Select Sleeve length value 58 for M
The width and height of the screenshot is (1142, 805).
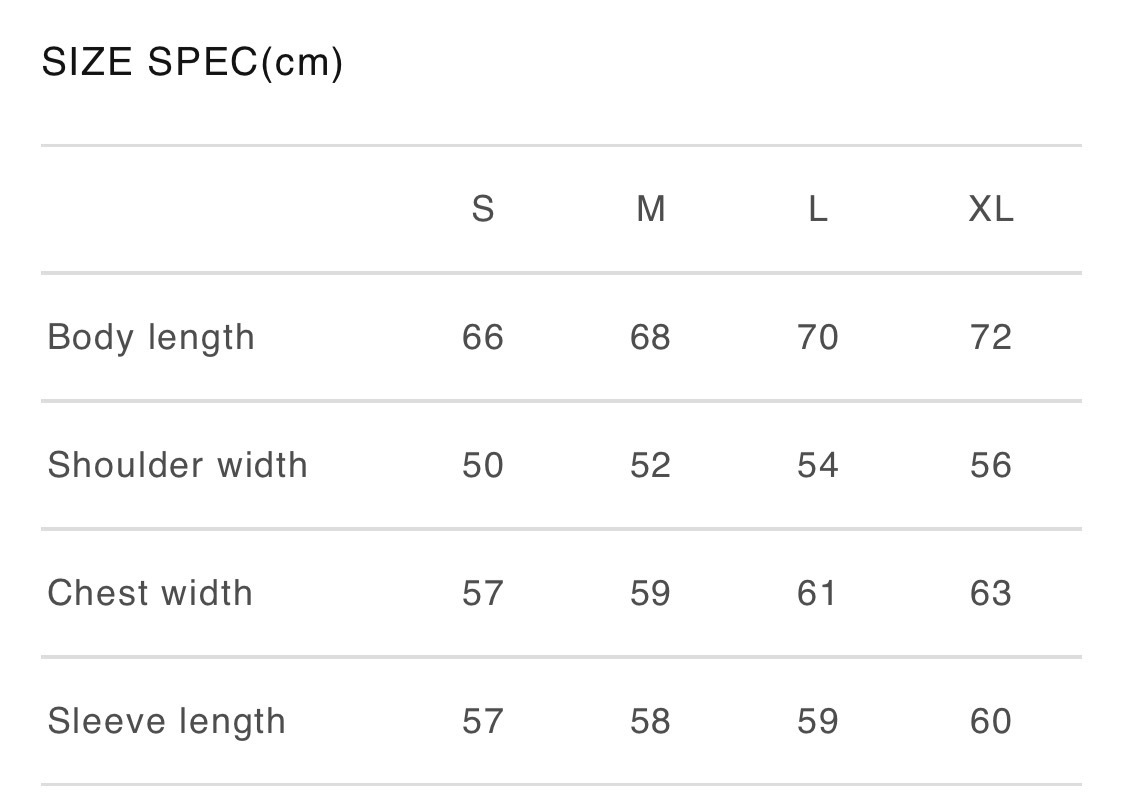[651, 722]
